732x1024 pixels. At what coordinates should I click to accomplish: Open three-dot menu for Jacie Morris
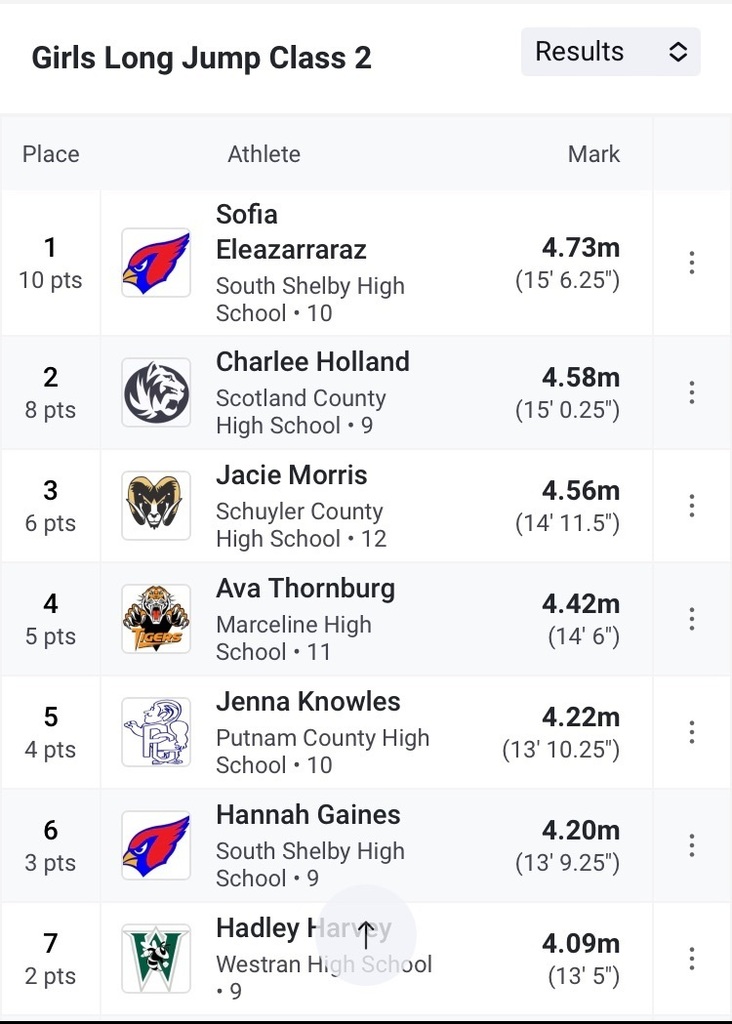692,506
